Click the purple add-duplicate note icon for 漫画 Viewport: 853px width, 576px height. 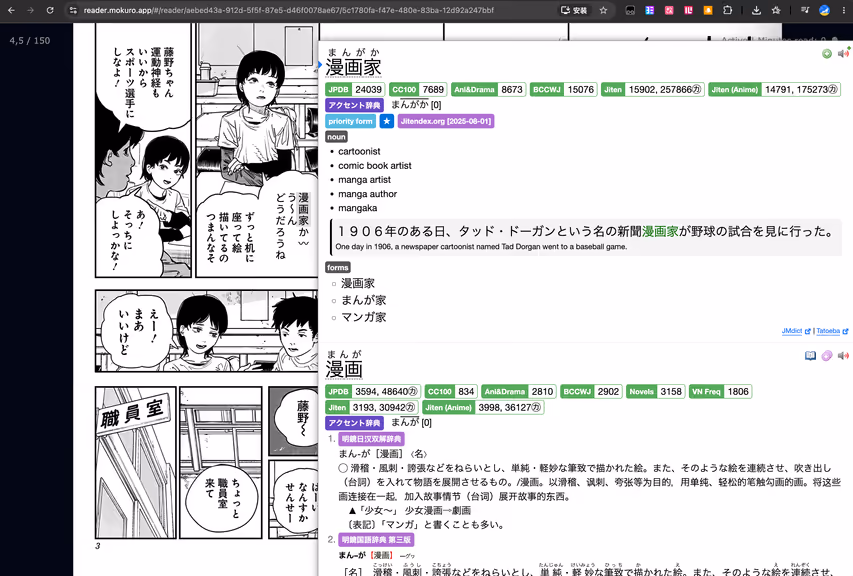coord(827,355)
